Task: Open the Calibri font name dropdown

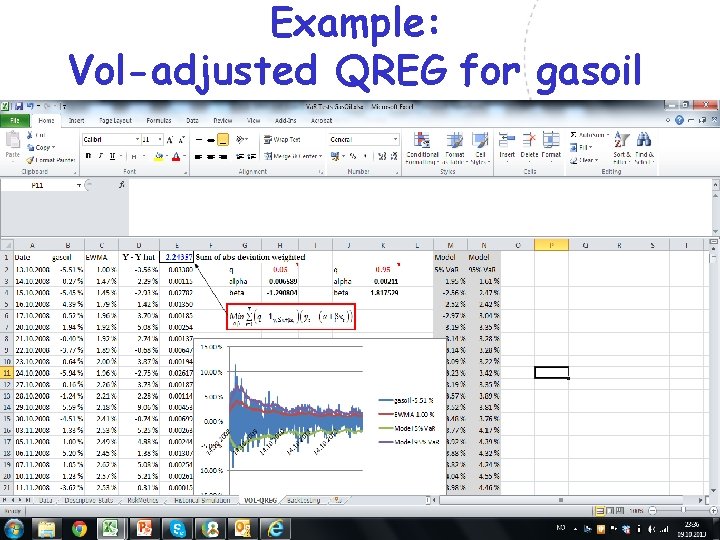Action: pos(137,139)
